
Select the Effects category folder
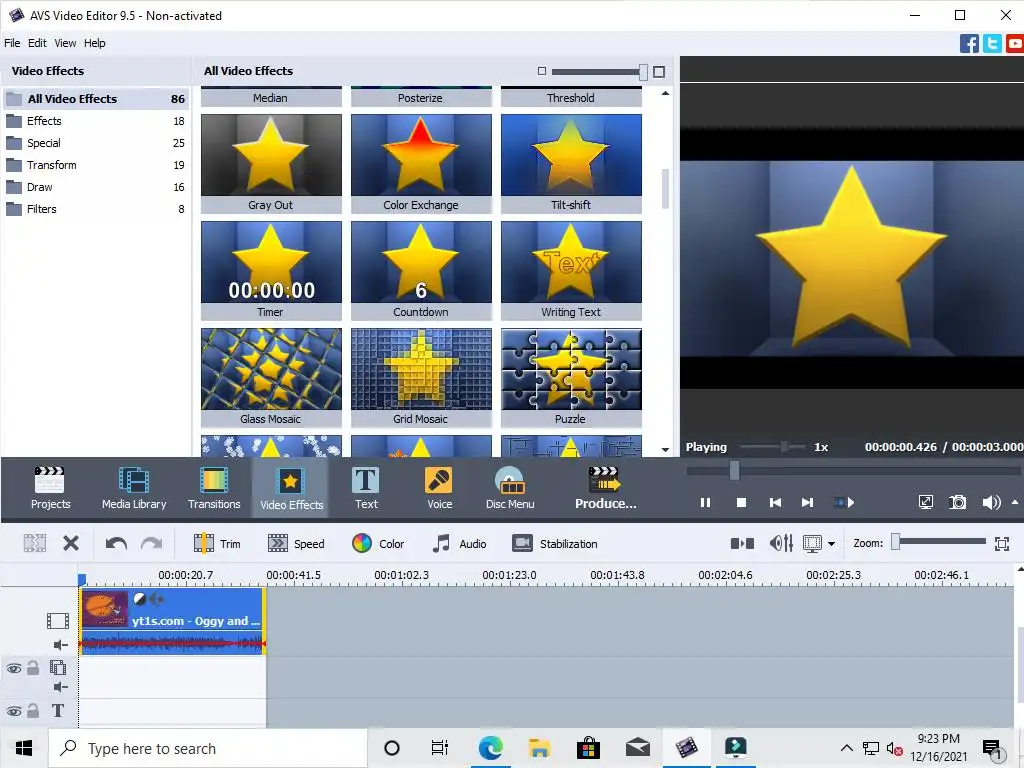point(96,121)
